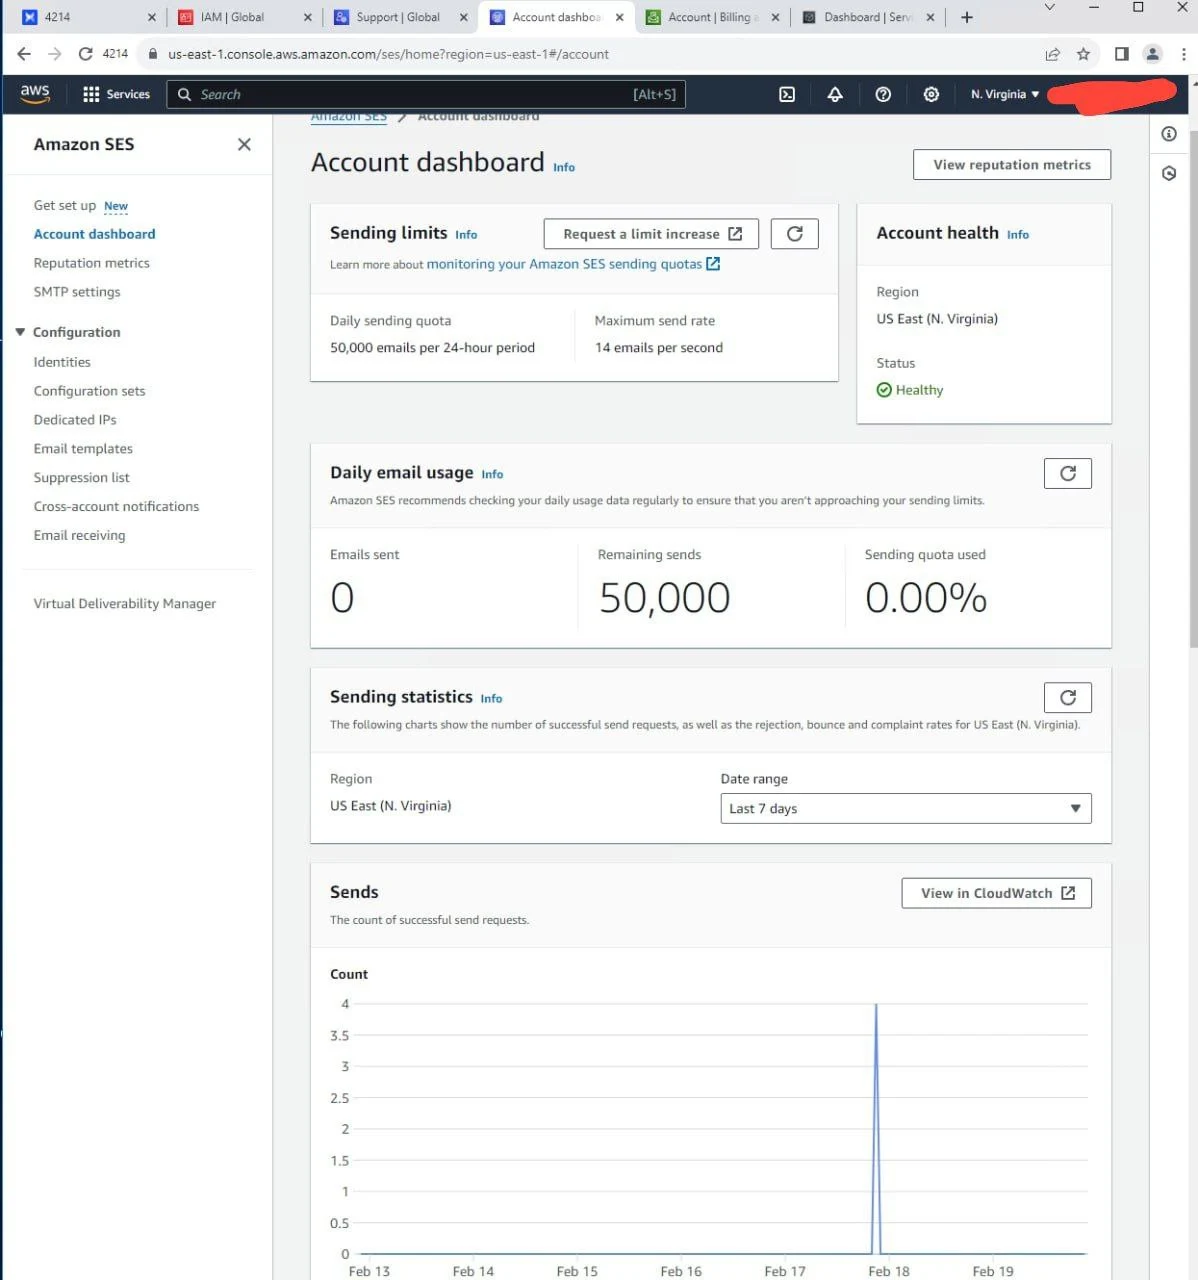The width and height of the screenshot is (1198, 1280).
Task: Click the Amazon SES breadcrumb link
Action: (x=349, y=117)
